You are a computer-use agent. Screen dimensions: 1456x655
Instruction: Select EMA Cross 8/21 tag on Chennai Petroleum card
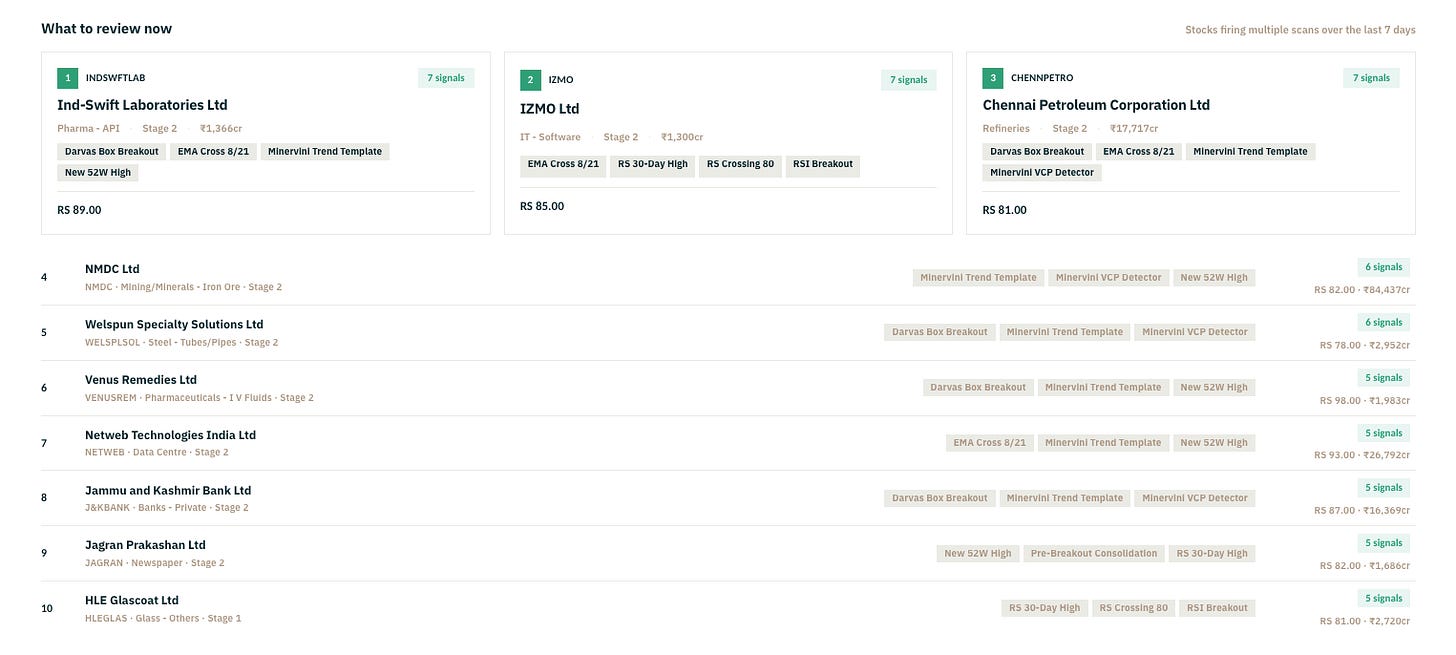(x=1138, y=152)
